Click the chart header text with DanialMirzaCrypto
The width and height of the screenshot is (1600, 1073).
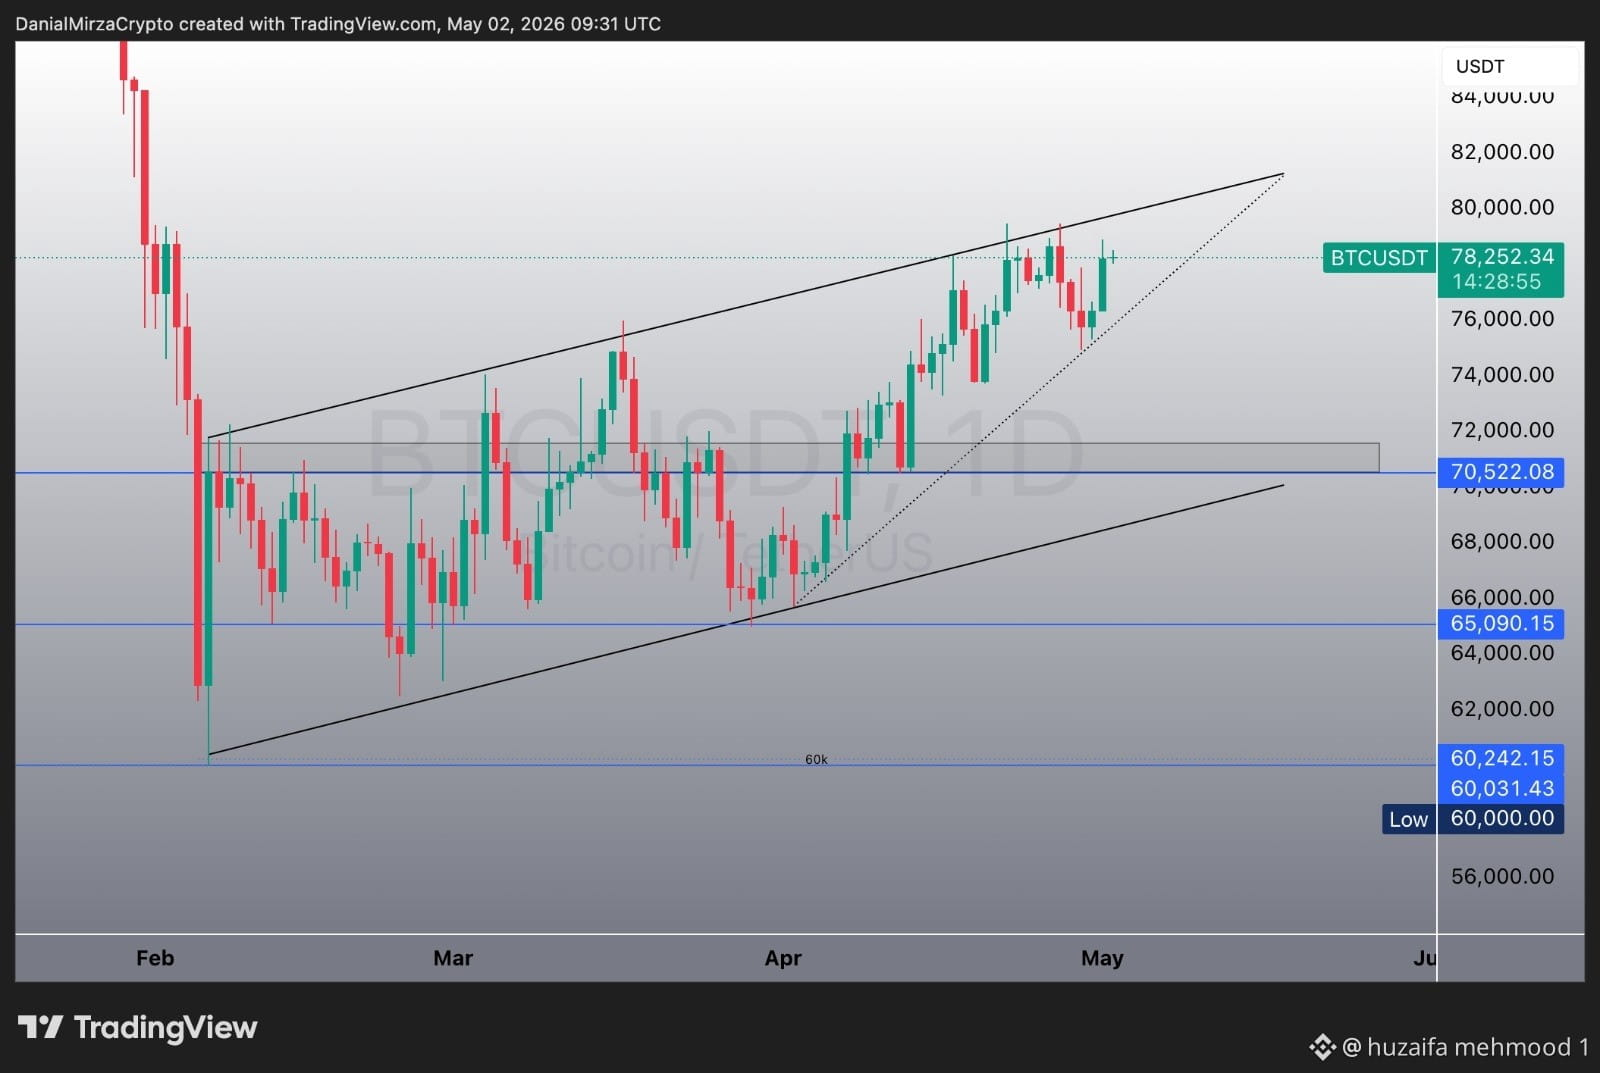coord(338,24)
